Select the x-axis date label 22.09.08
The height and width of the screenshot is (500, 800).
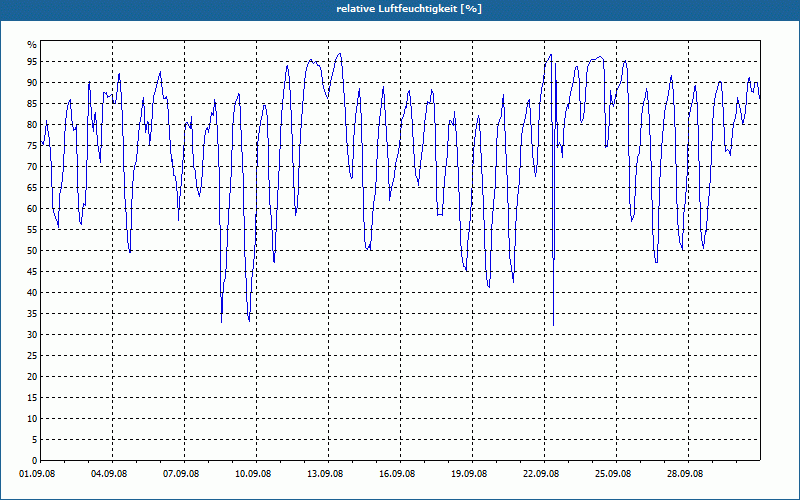tap(540, 474)
